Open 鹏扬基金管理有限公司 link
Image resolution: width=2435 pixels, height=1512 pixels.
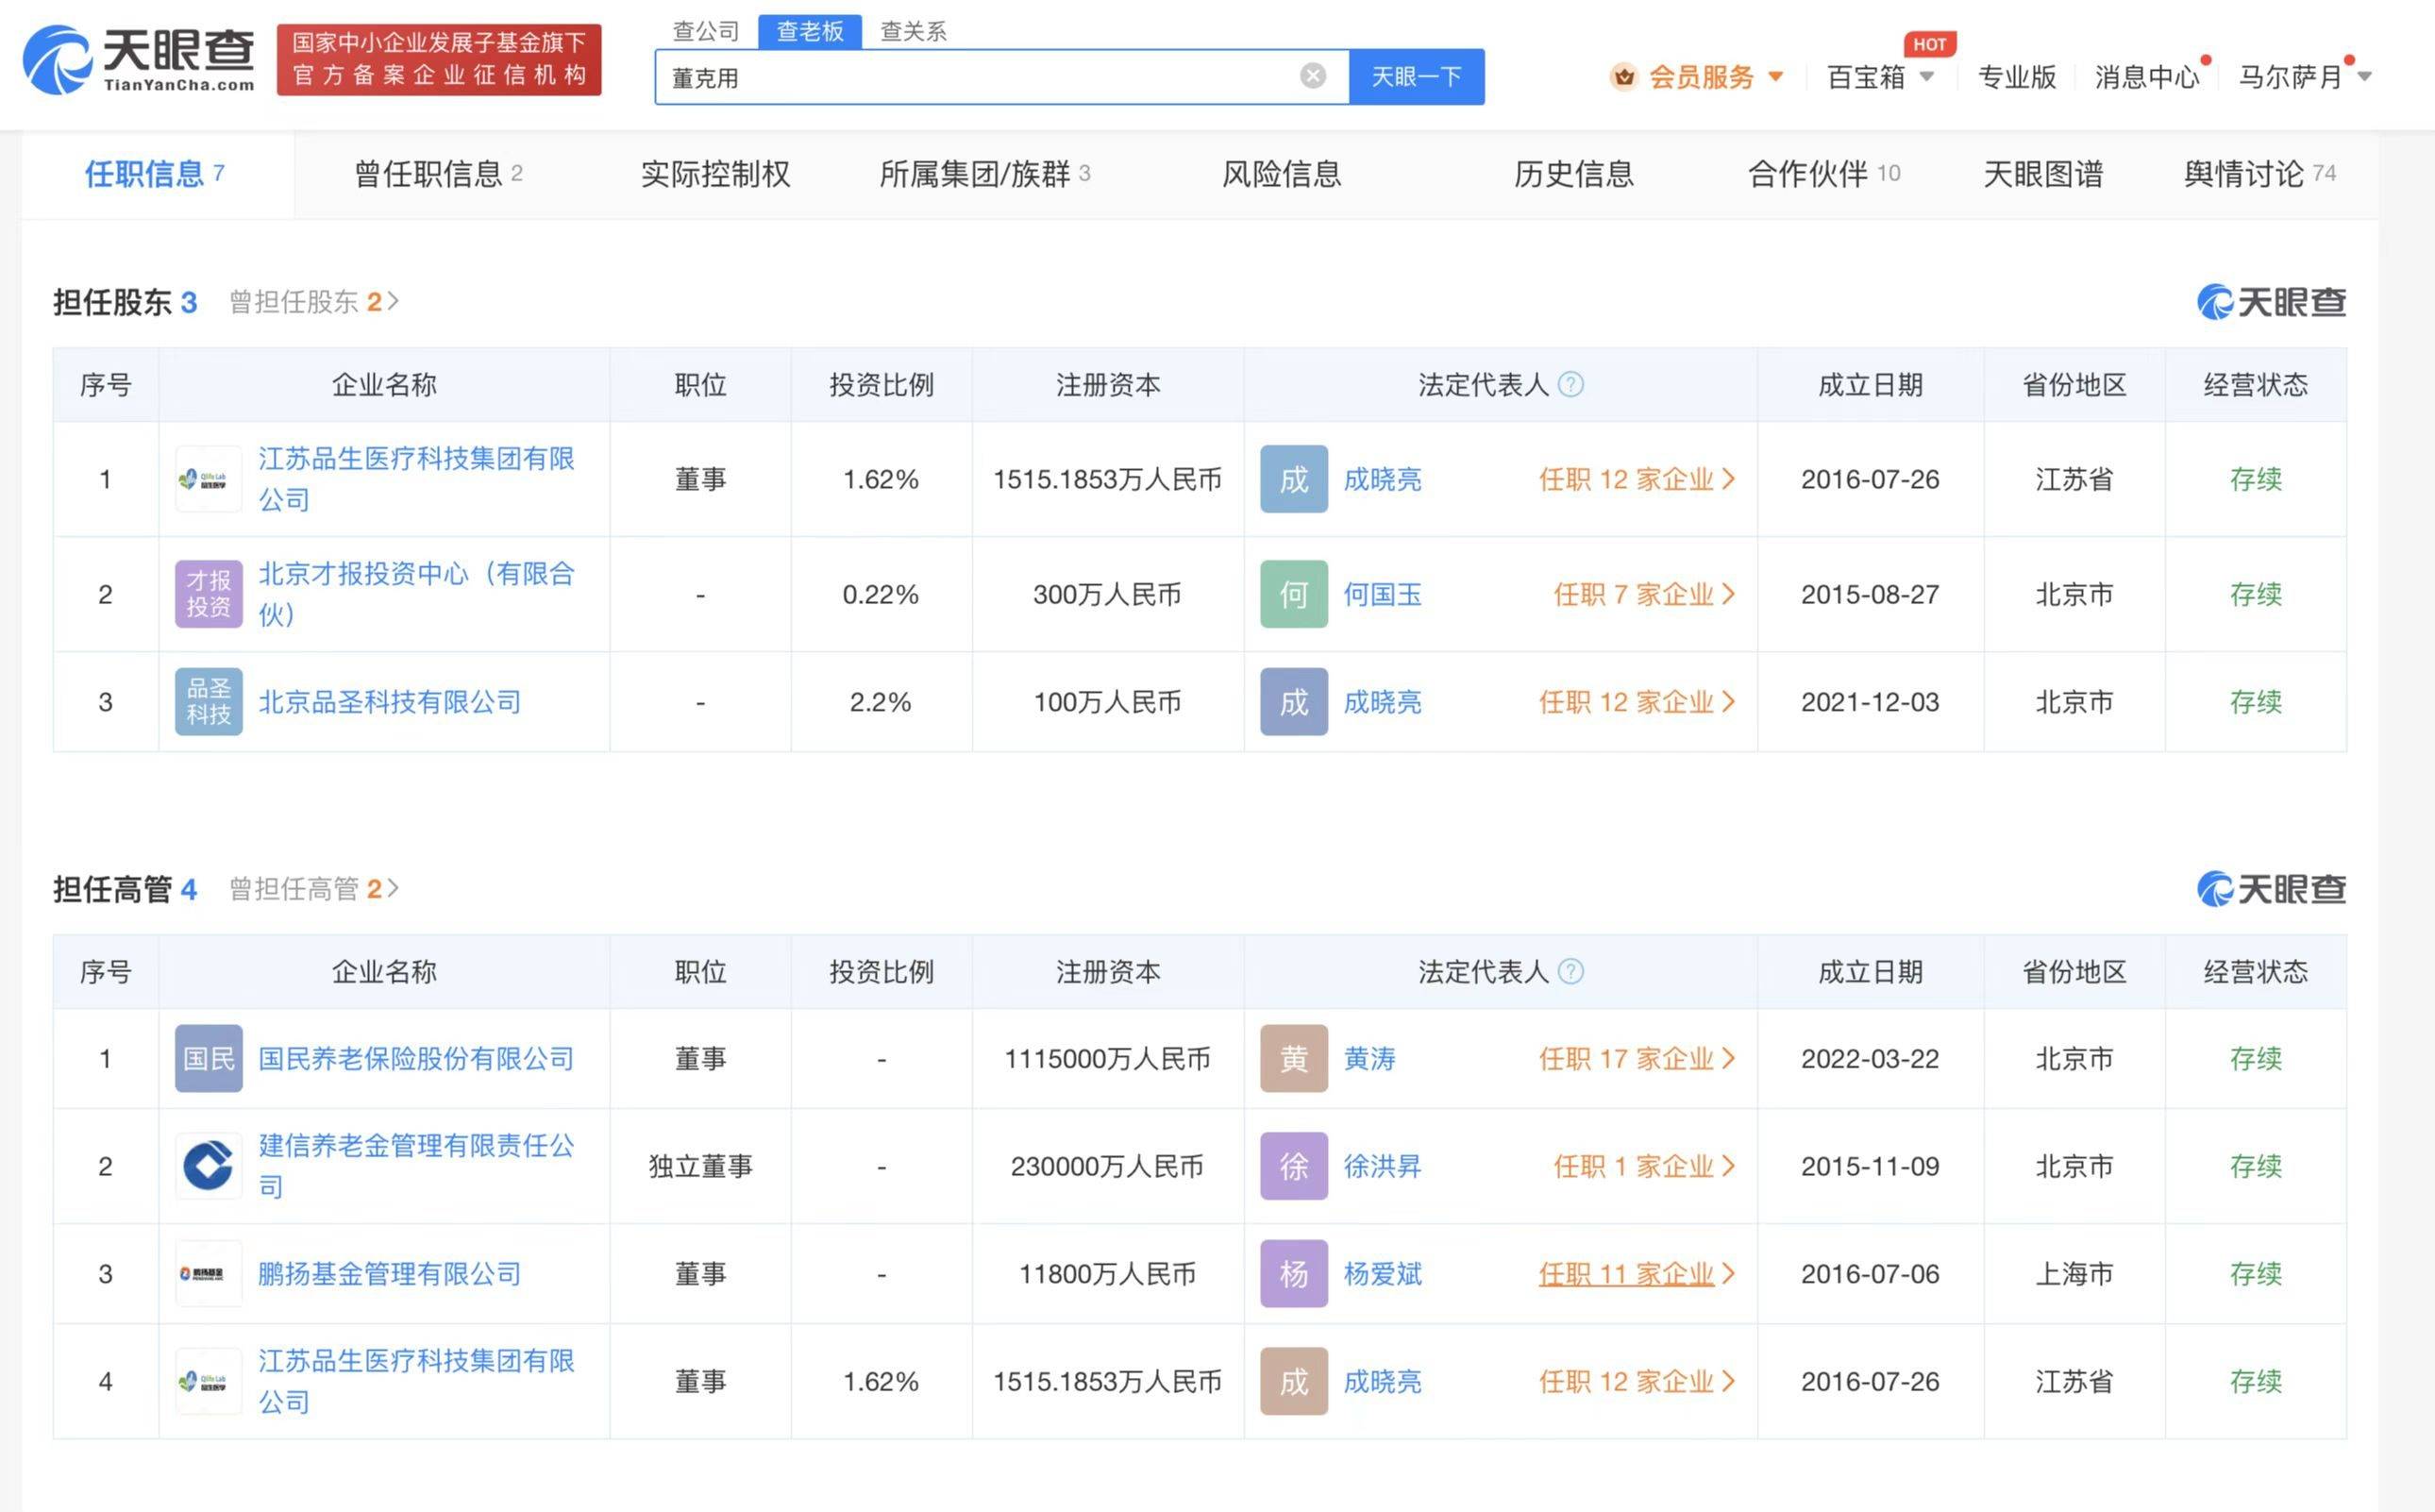click(390, 1273)
